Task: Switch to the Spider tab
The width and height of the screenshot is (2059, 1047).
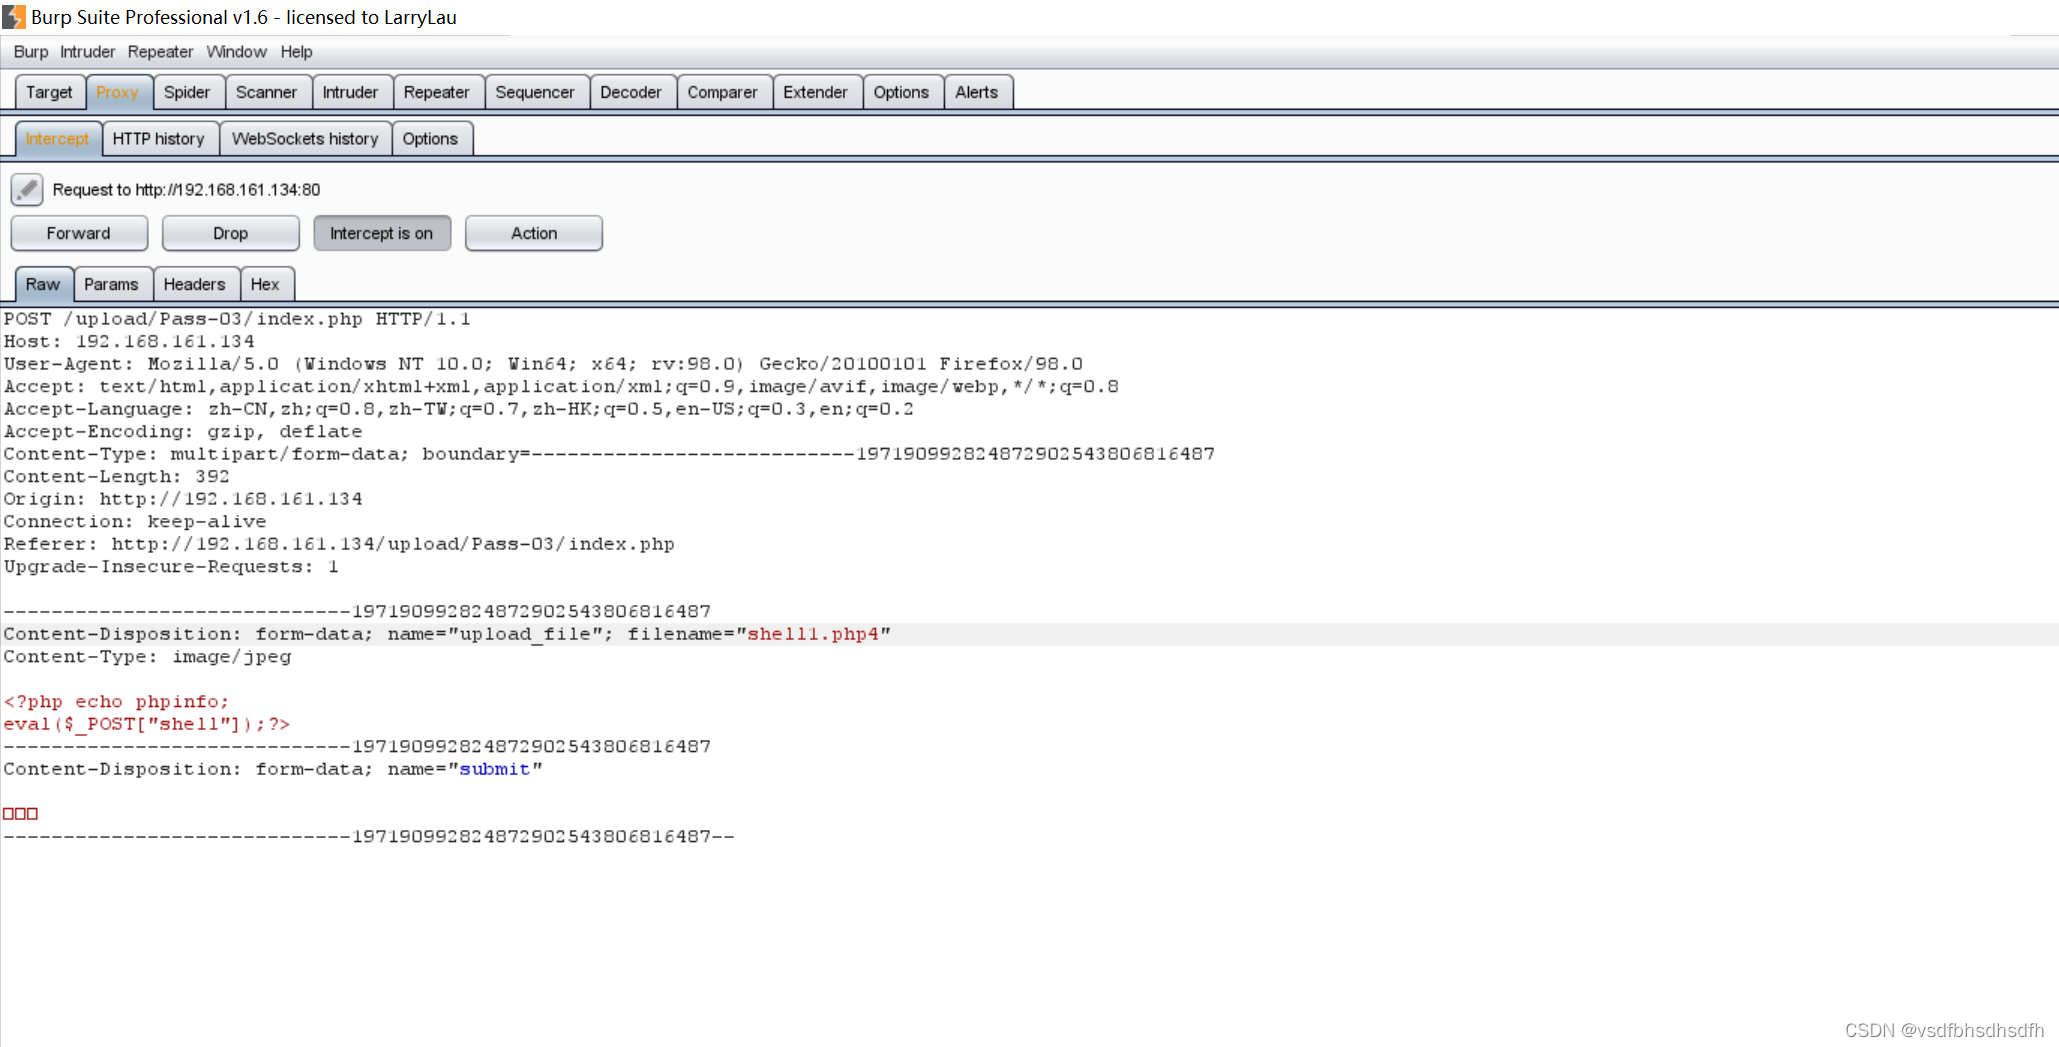Action: point(187,92)
